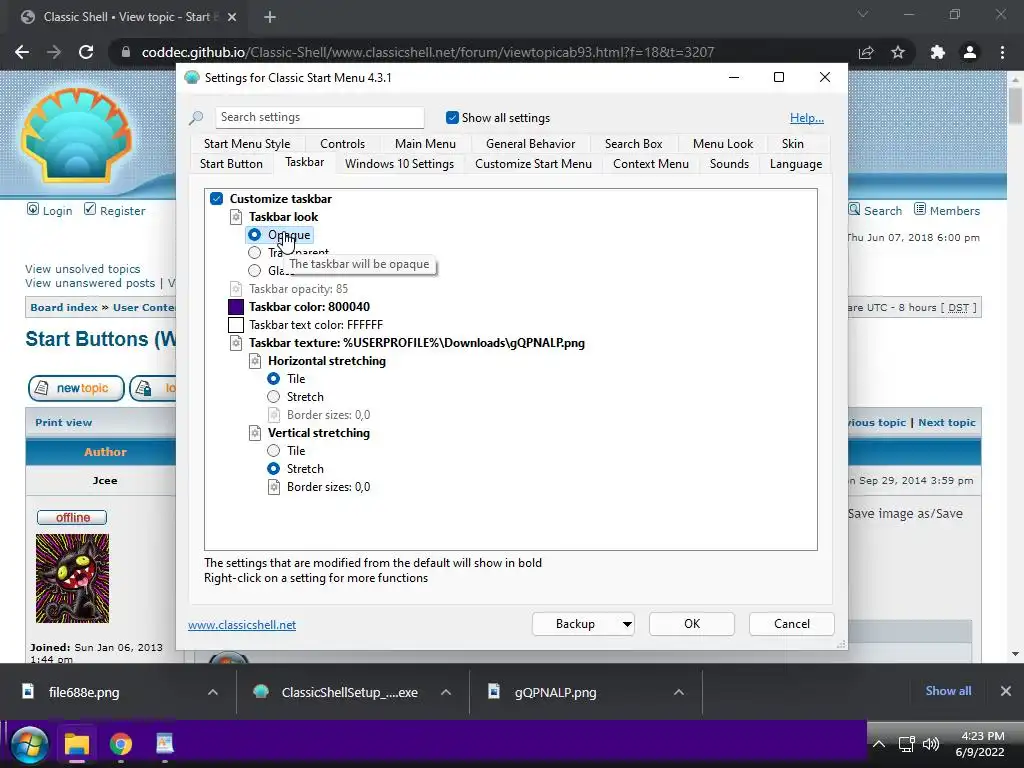Click the Vertical stretching settings icon
The height and width of the screenshot is (768, 1024).
pos(255,433)
